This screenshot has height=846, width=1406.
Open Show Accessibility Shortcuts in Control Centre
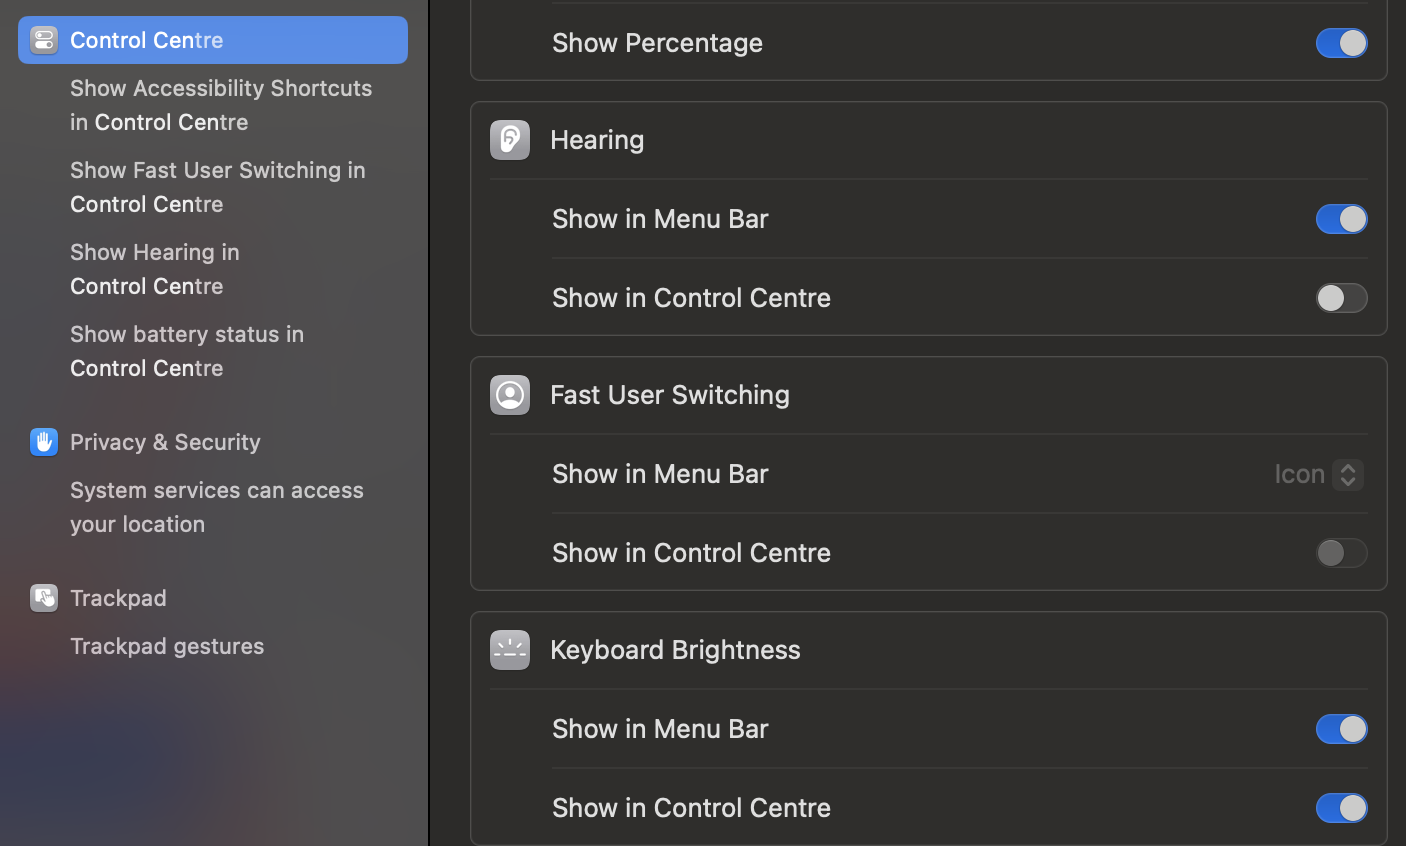(x=221, y=105)
